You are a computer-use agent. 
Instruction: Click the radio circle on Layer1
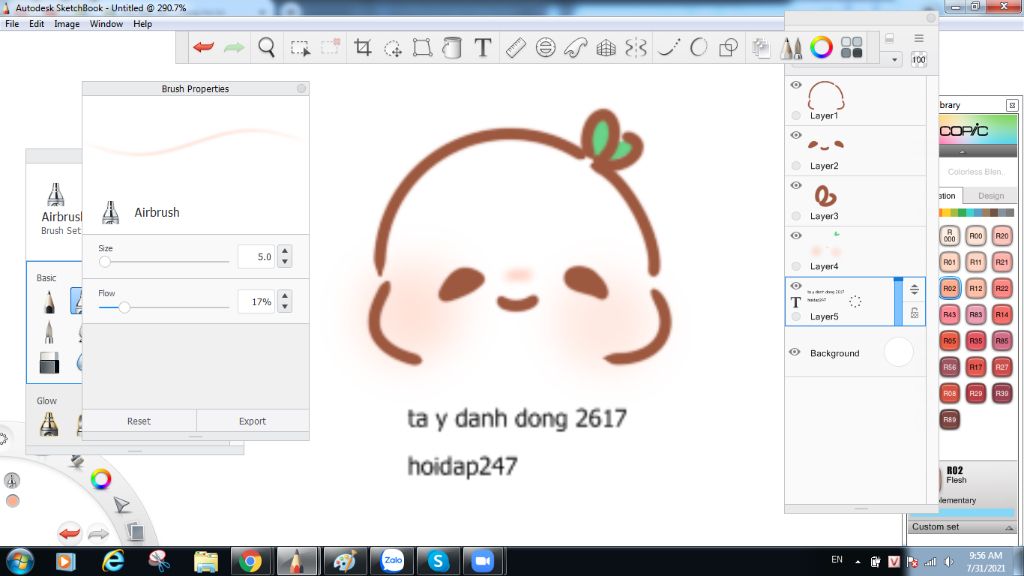click(x=795, y=116)
